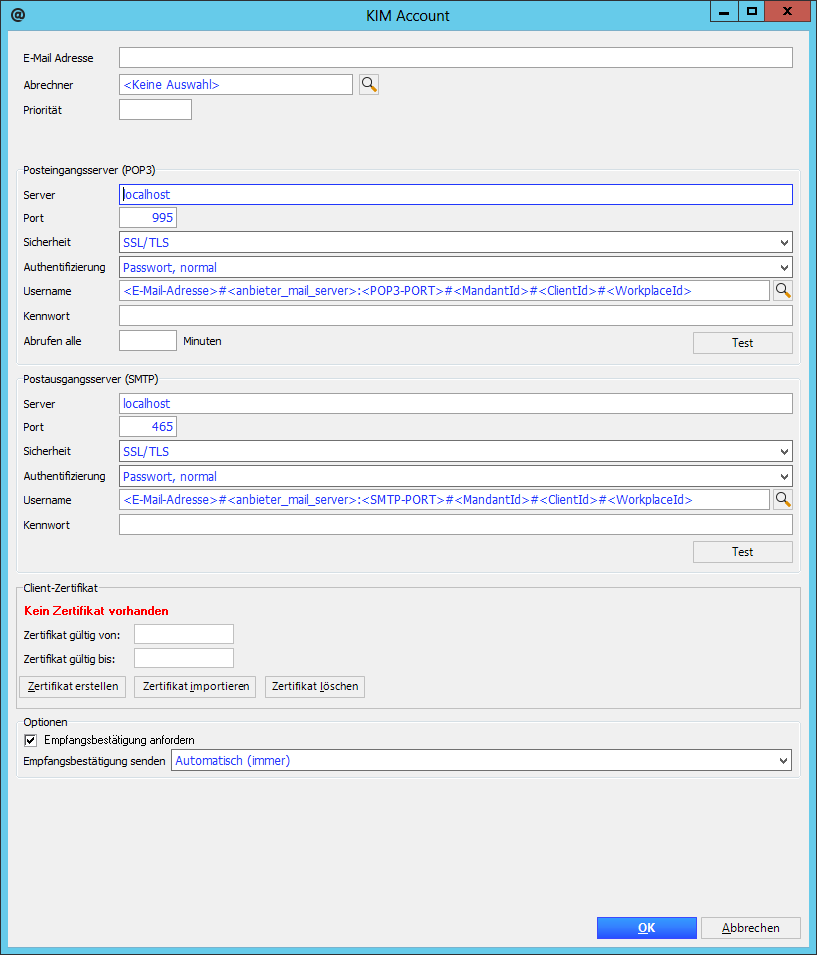Screen dimensions: 817x955
Task: Click the SMTP Test button
Action: (743, 552)
